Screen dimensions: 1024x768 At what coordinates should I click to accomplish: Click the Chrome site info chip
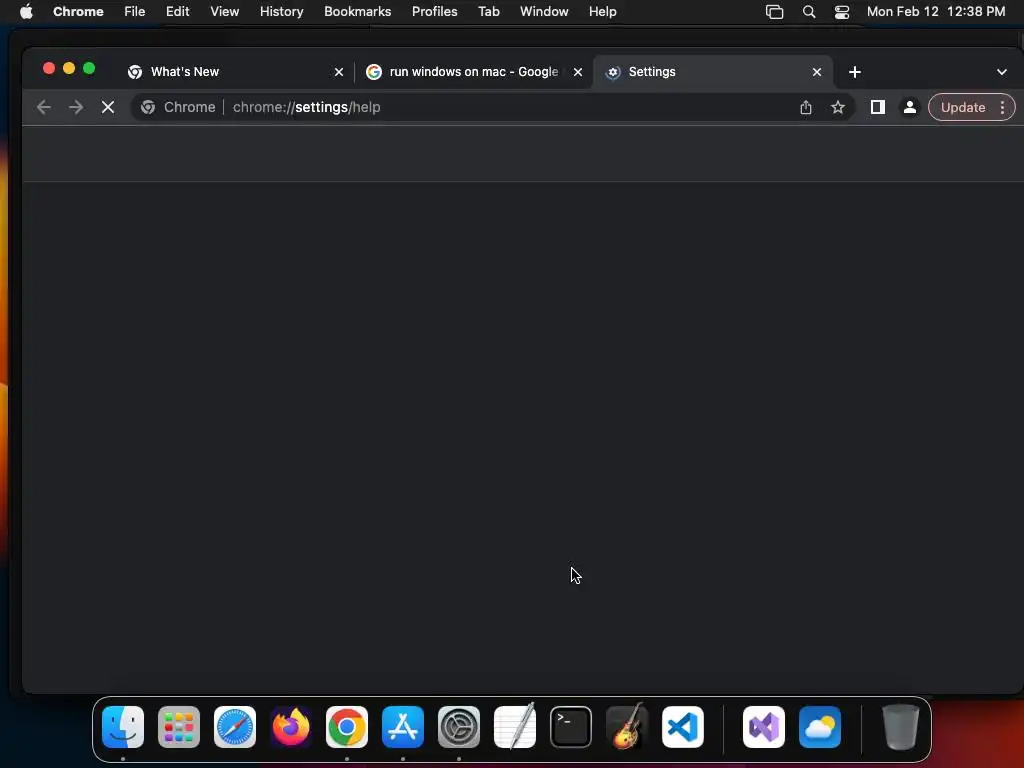click(178, 107)
